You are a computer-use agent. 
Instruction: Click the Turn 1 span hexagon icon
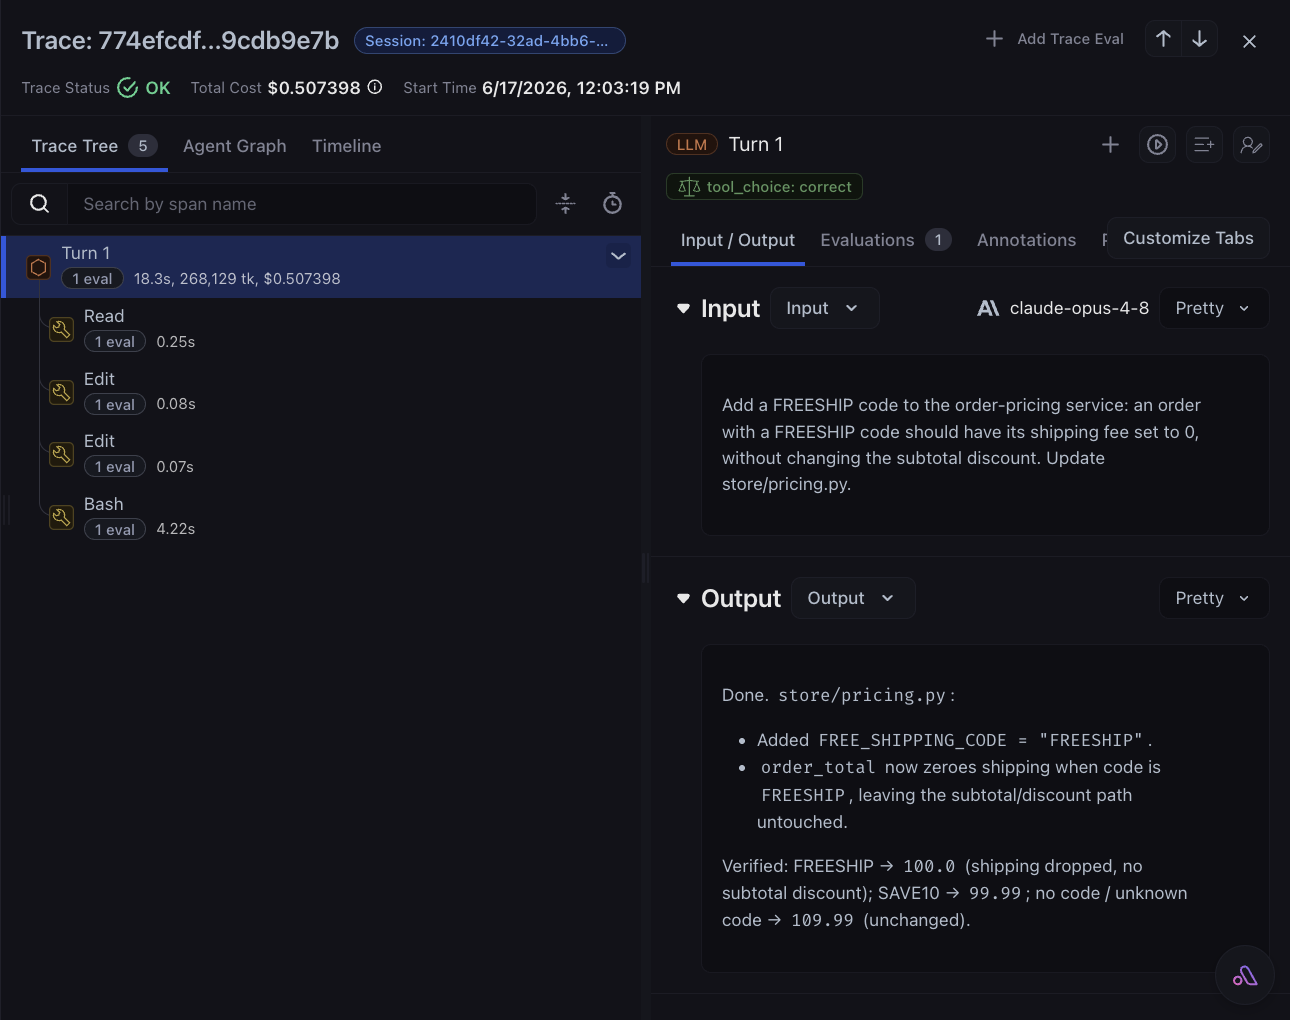[x=38, y=267]
